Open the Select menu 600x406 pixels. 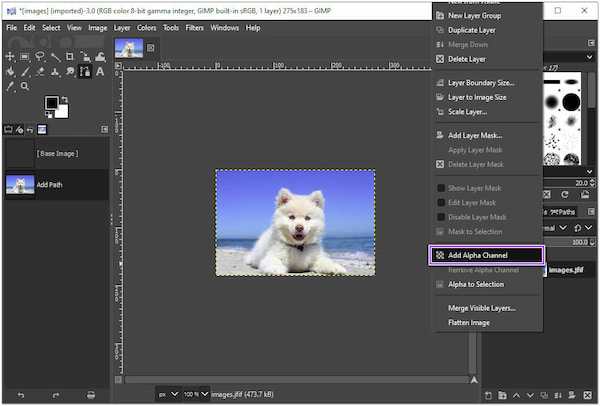point(51,28)
